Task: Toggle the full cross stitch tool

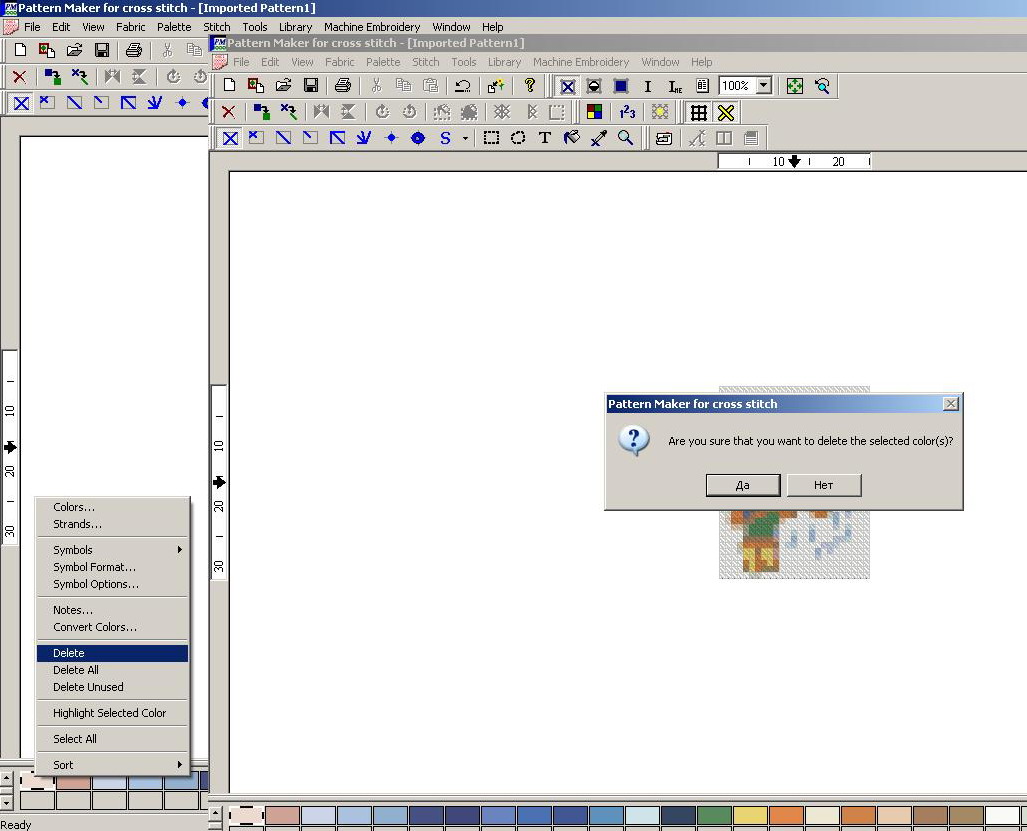Action: coord(230,138)
